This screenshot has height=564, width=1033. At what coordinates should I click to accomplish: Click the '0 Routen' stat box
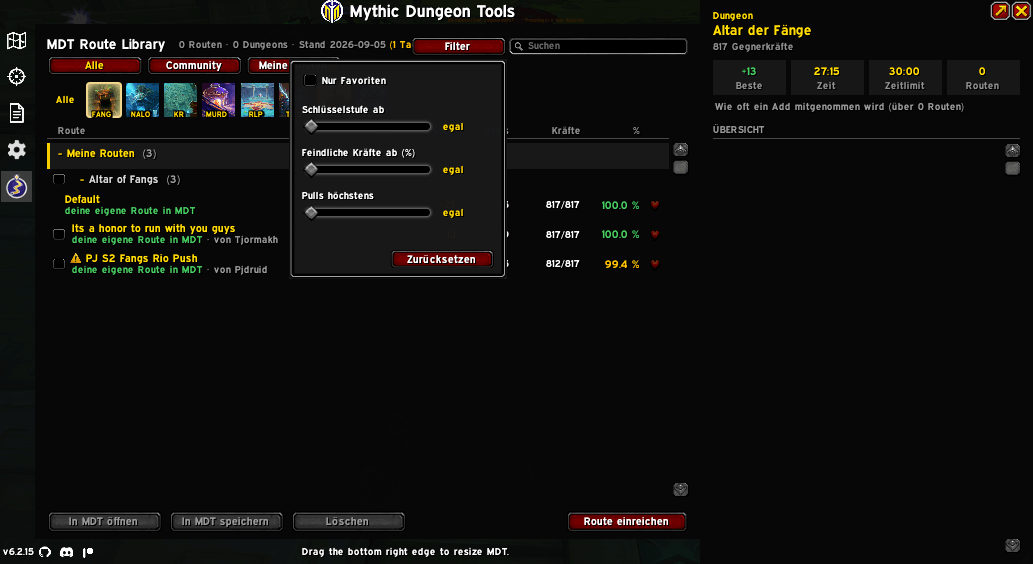tap(982, 78)
